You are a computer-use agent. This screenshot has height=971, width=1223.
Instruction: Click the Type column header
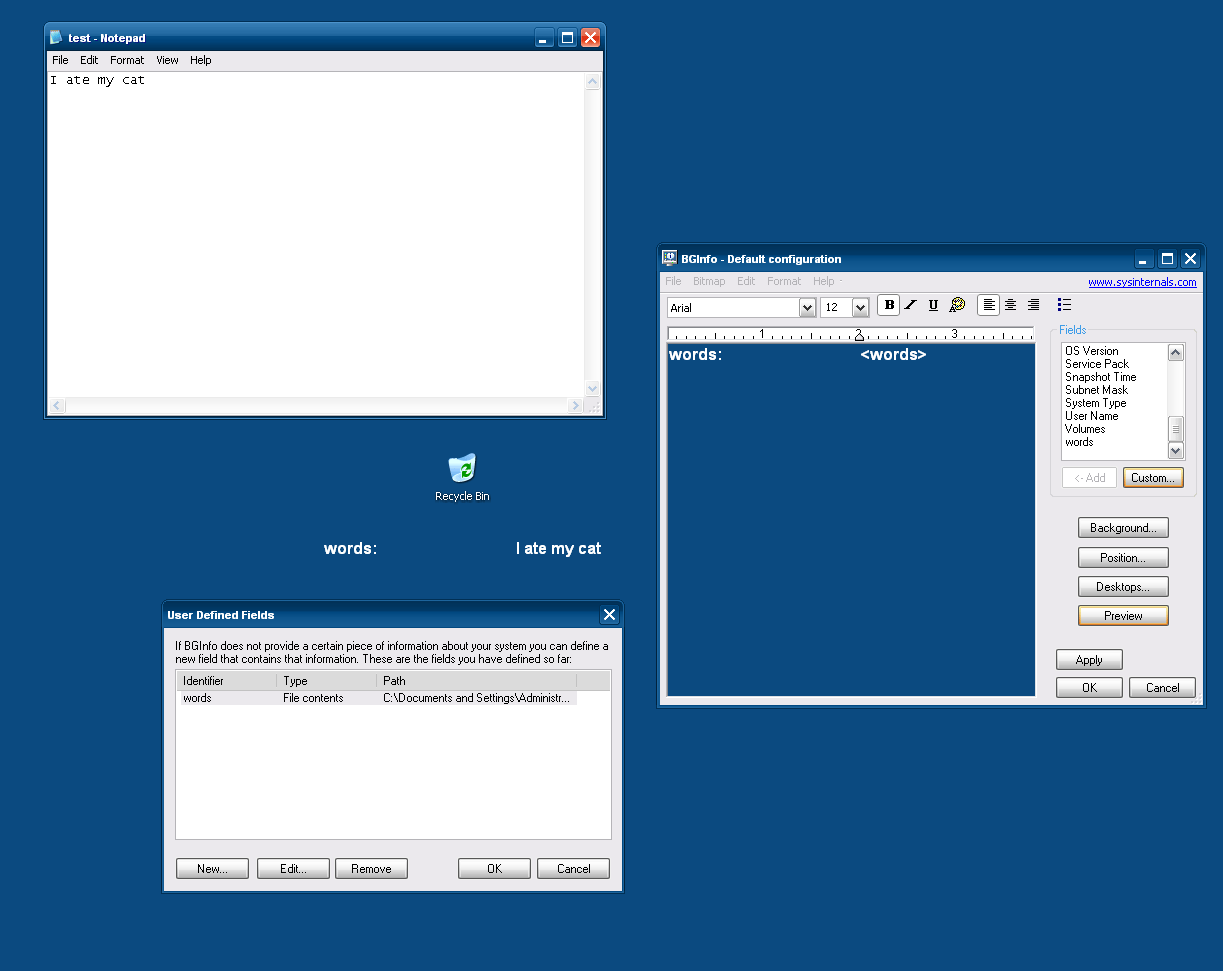coord(327,681)
